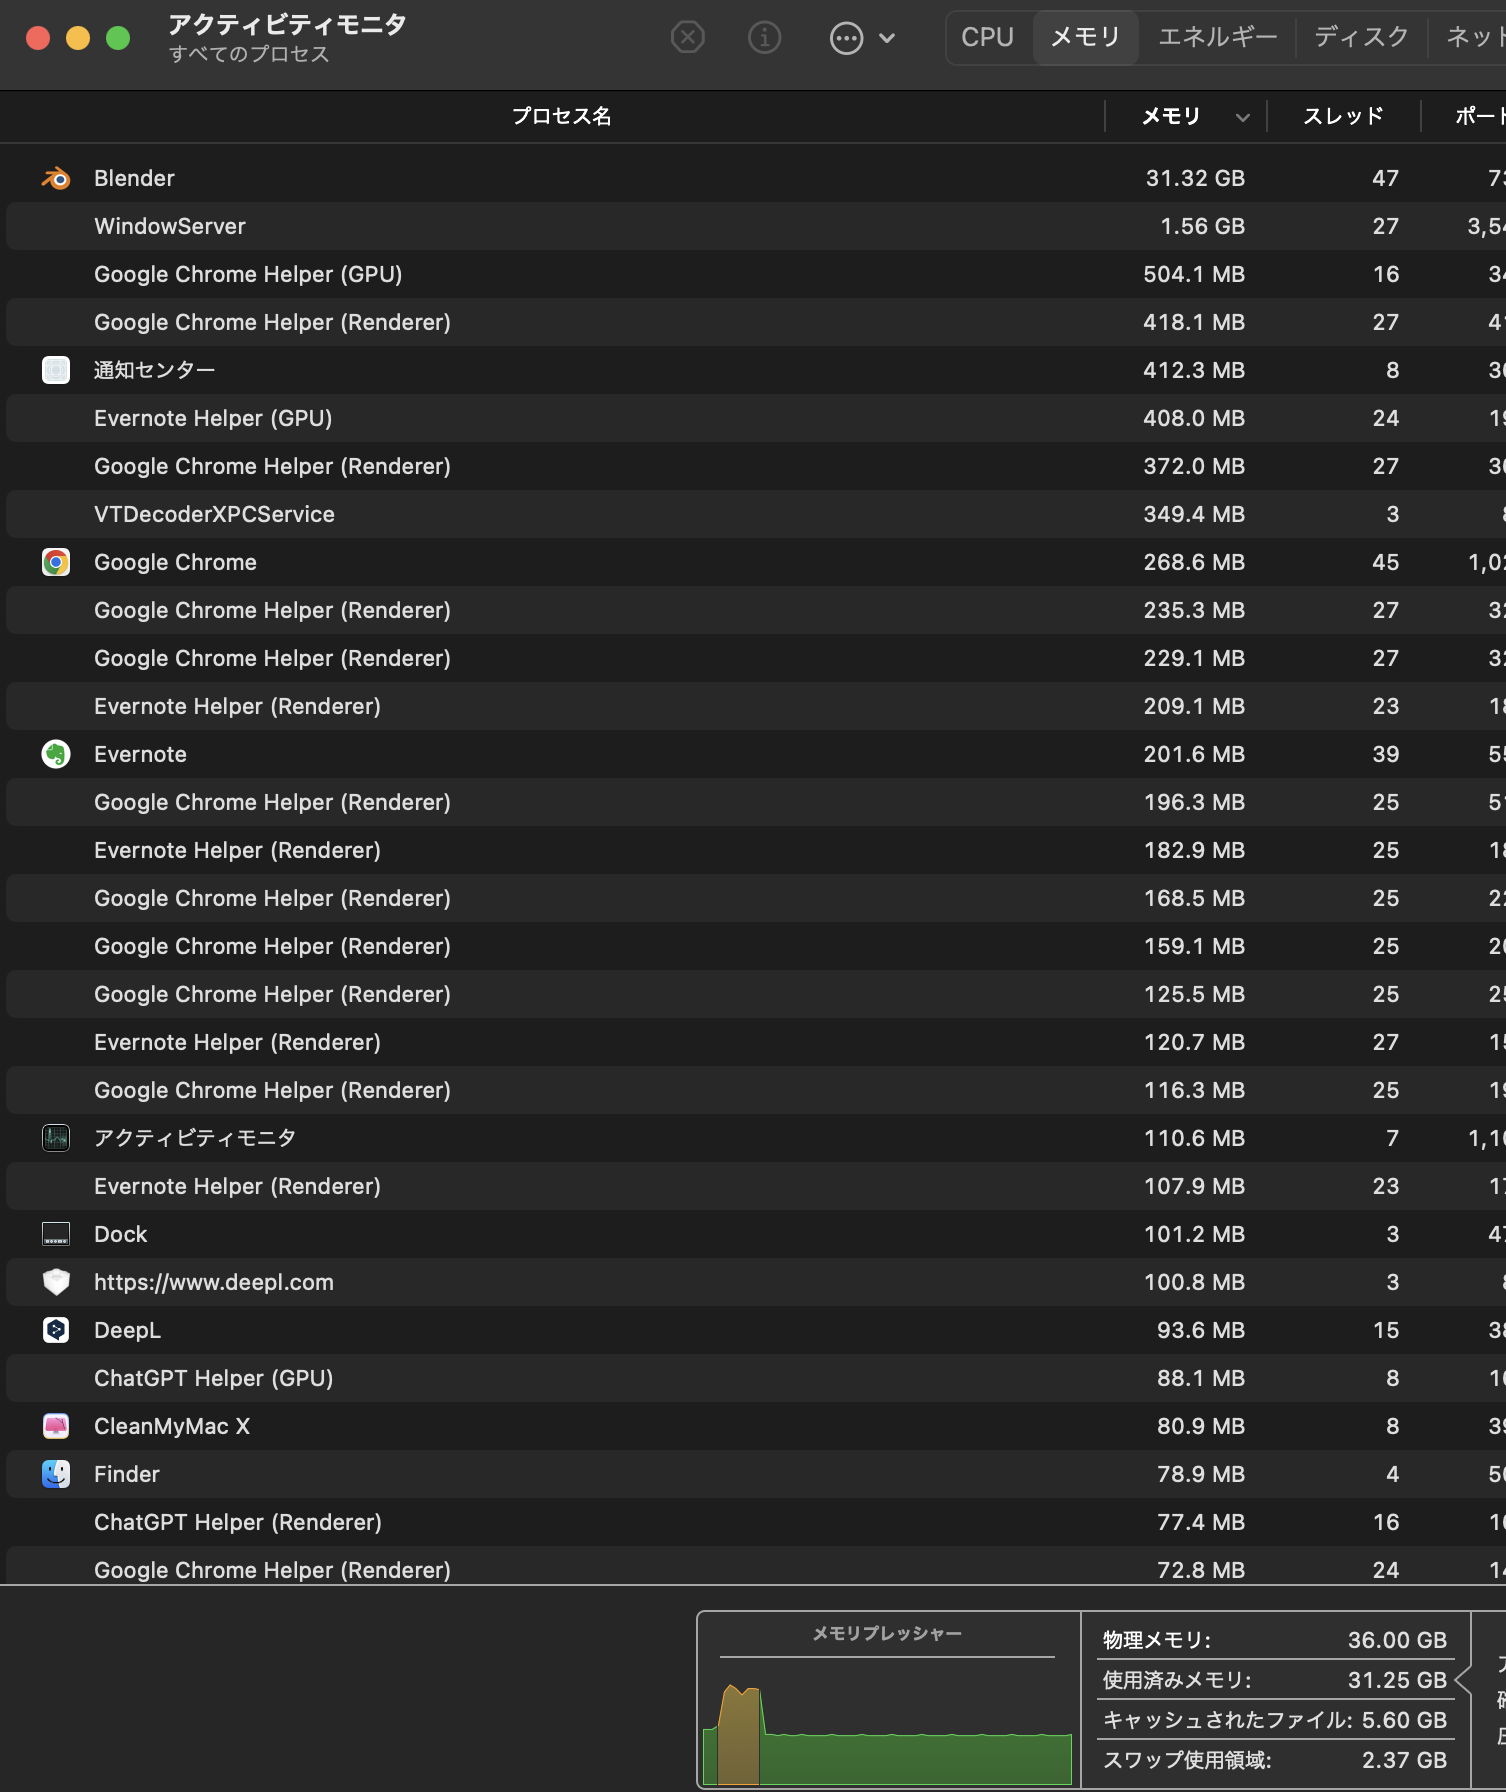This screenshot has height=1792, width=1506.
Task: Click the Finder face icon
Action: (x=56, y=1474)
